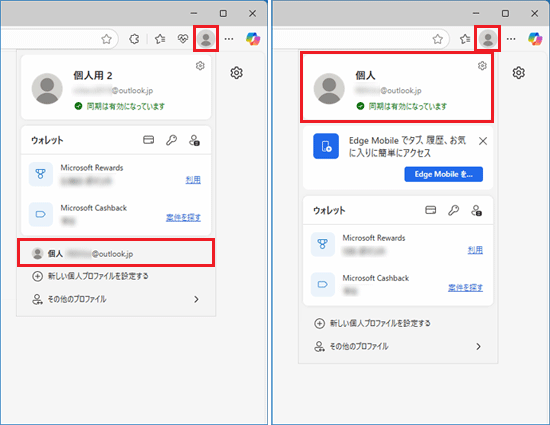Click Microsoft Rewards label in left flyout
Image resolution: width=550 pixels, height=425 pixels.
(92, 168)
